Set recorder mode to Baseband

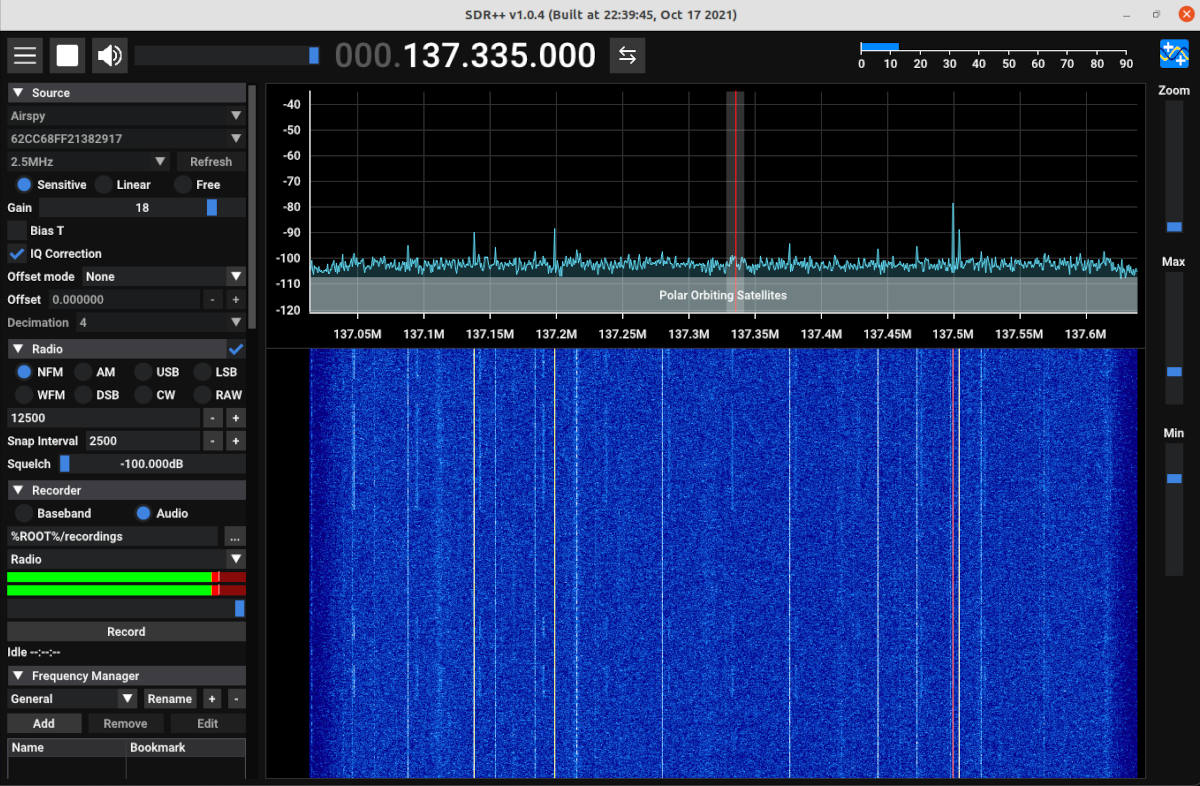tap(22, 512)
